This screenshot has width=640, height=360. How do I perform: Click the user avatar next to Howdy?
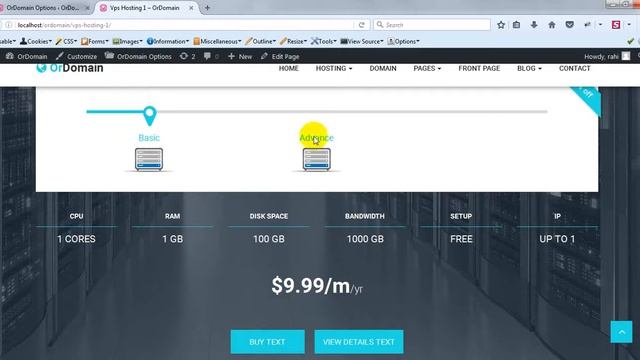click(x=626, y=56)
